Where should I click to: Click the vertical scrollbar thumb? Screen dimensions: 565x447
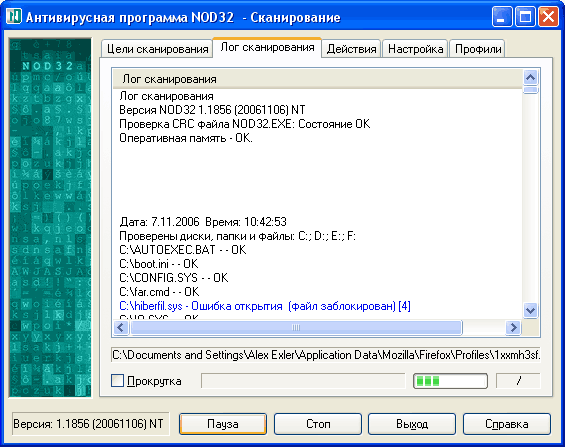pos(530,89)
